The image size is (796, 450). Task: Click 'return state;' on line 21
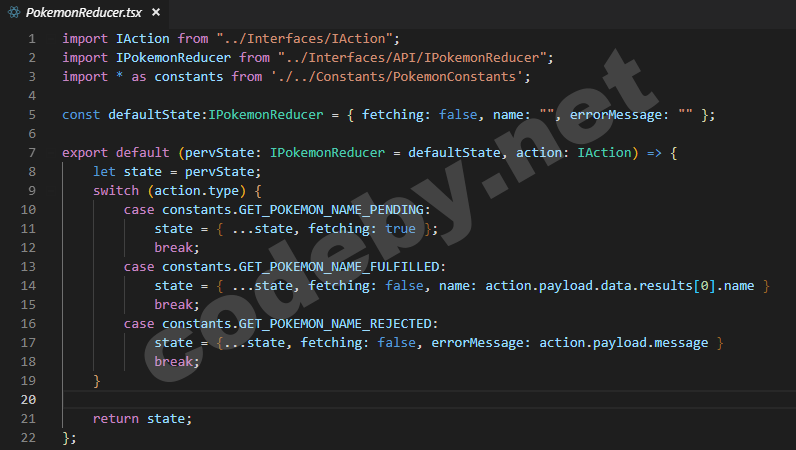click(142, 419)
